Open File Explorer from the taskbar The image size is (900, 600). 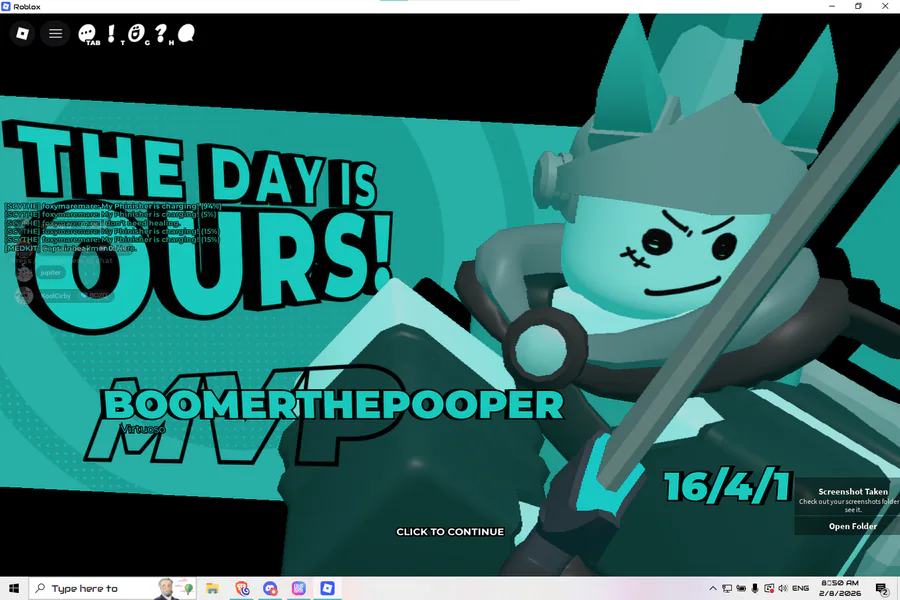point(212,589)
